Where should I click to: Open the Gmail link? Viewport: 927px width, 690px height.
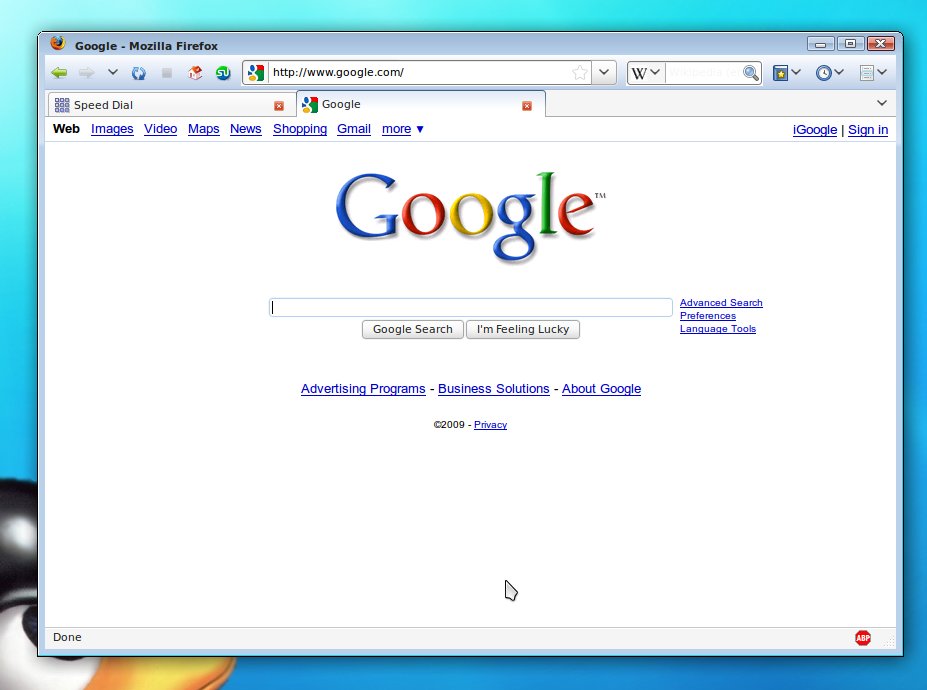(x=354, y=129)
